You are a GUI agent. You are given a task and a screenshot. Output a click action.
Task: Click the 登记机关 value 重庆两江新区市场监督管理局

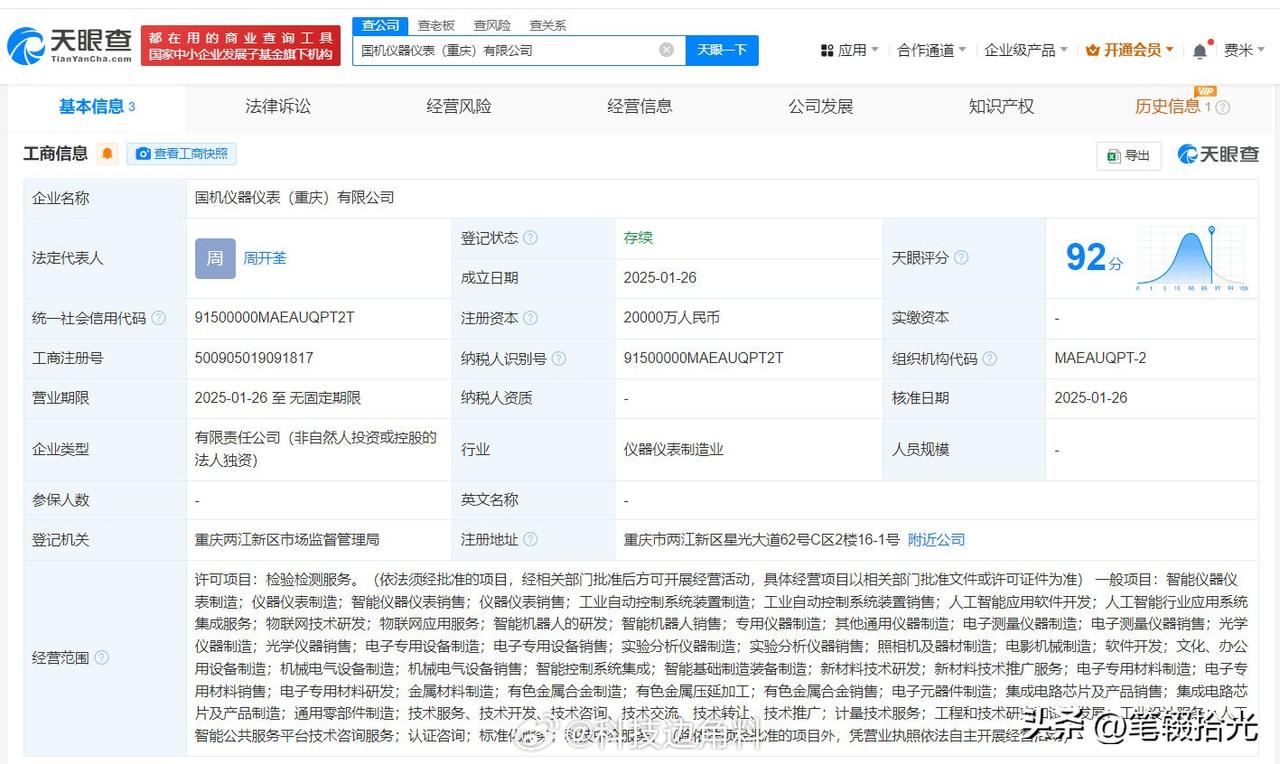(x=288, y=540)
